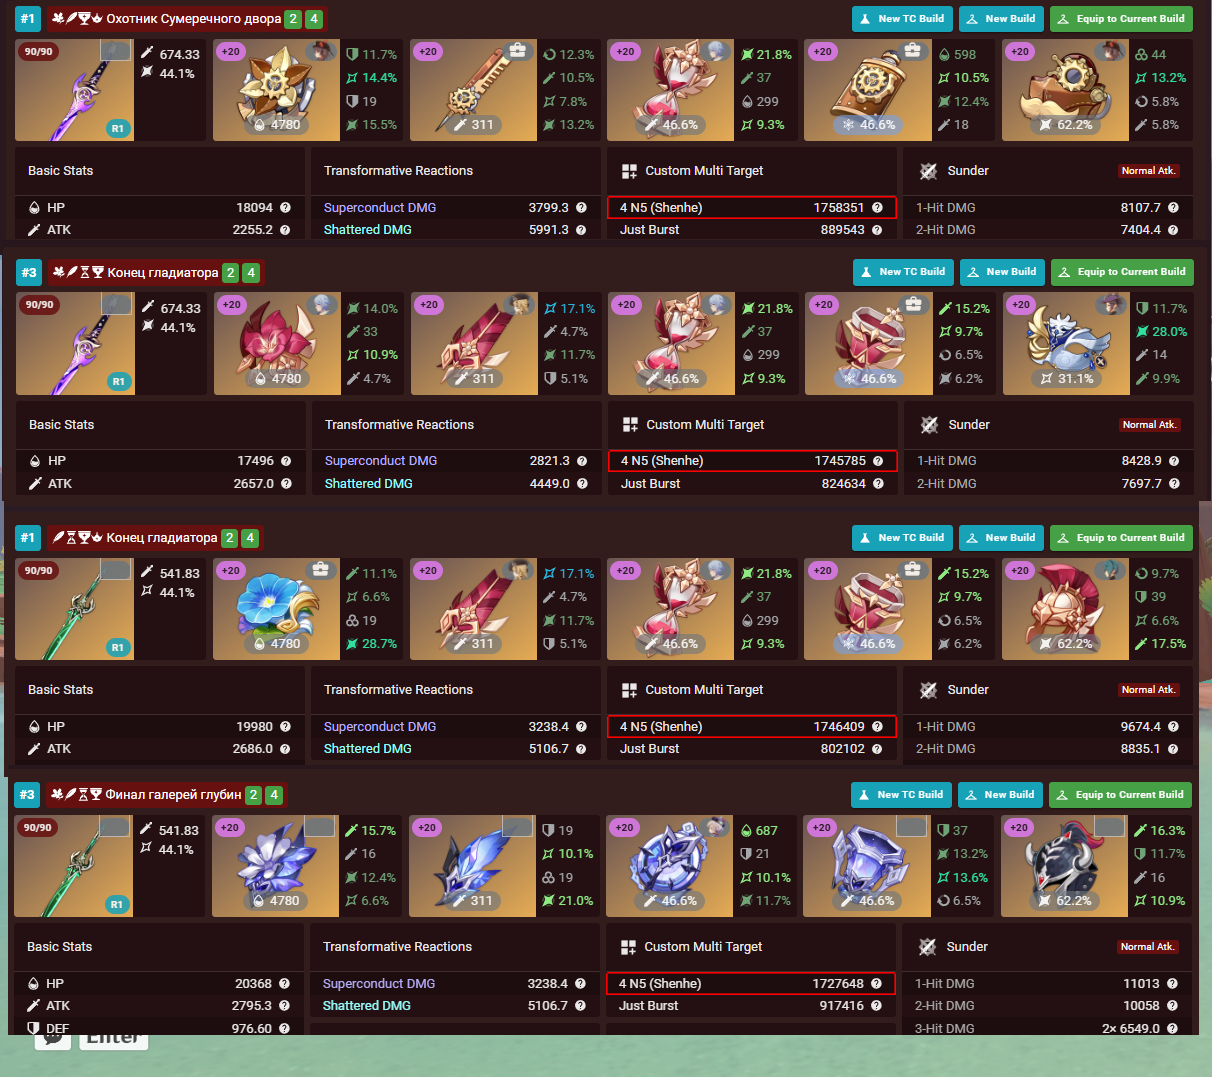Open help icon beside Just Burst 917416
This screenshot has height=1077, width=1212.
876,1006
